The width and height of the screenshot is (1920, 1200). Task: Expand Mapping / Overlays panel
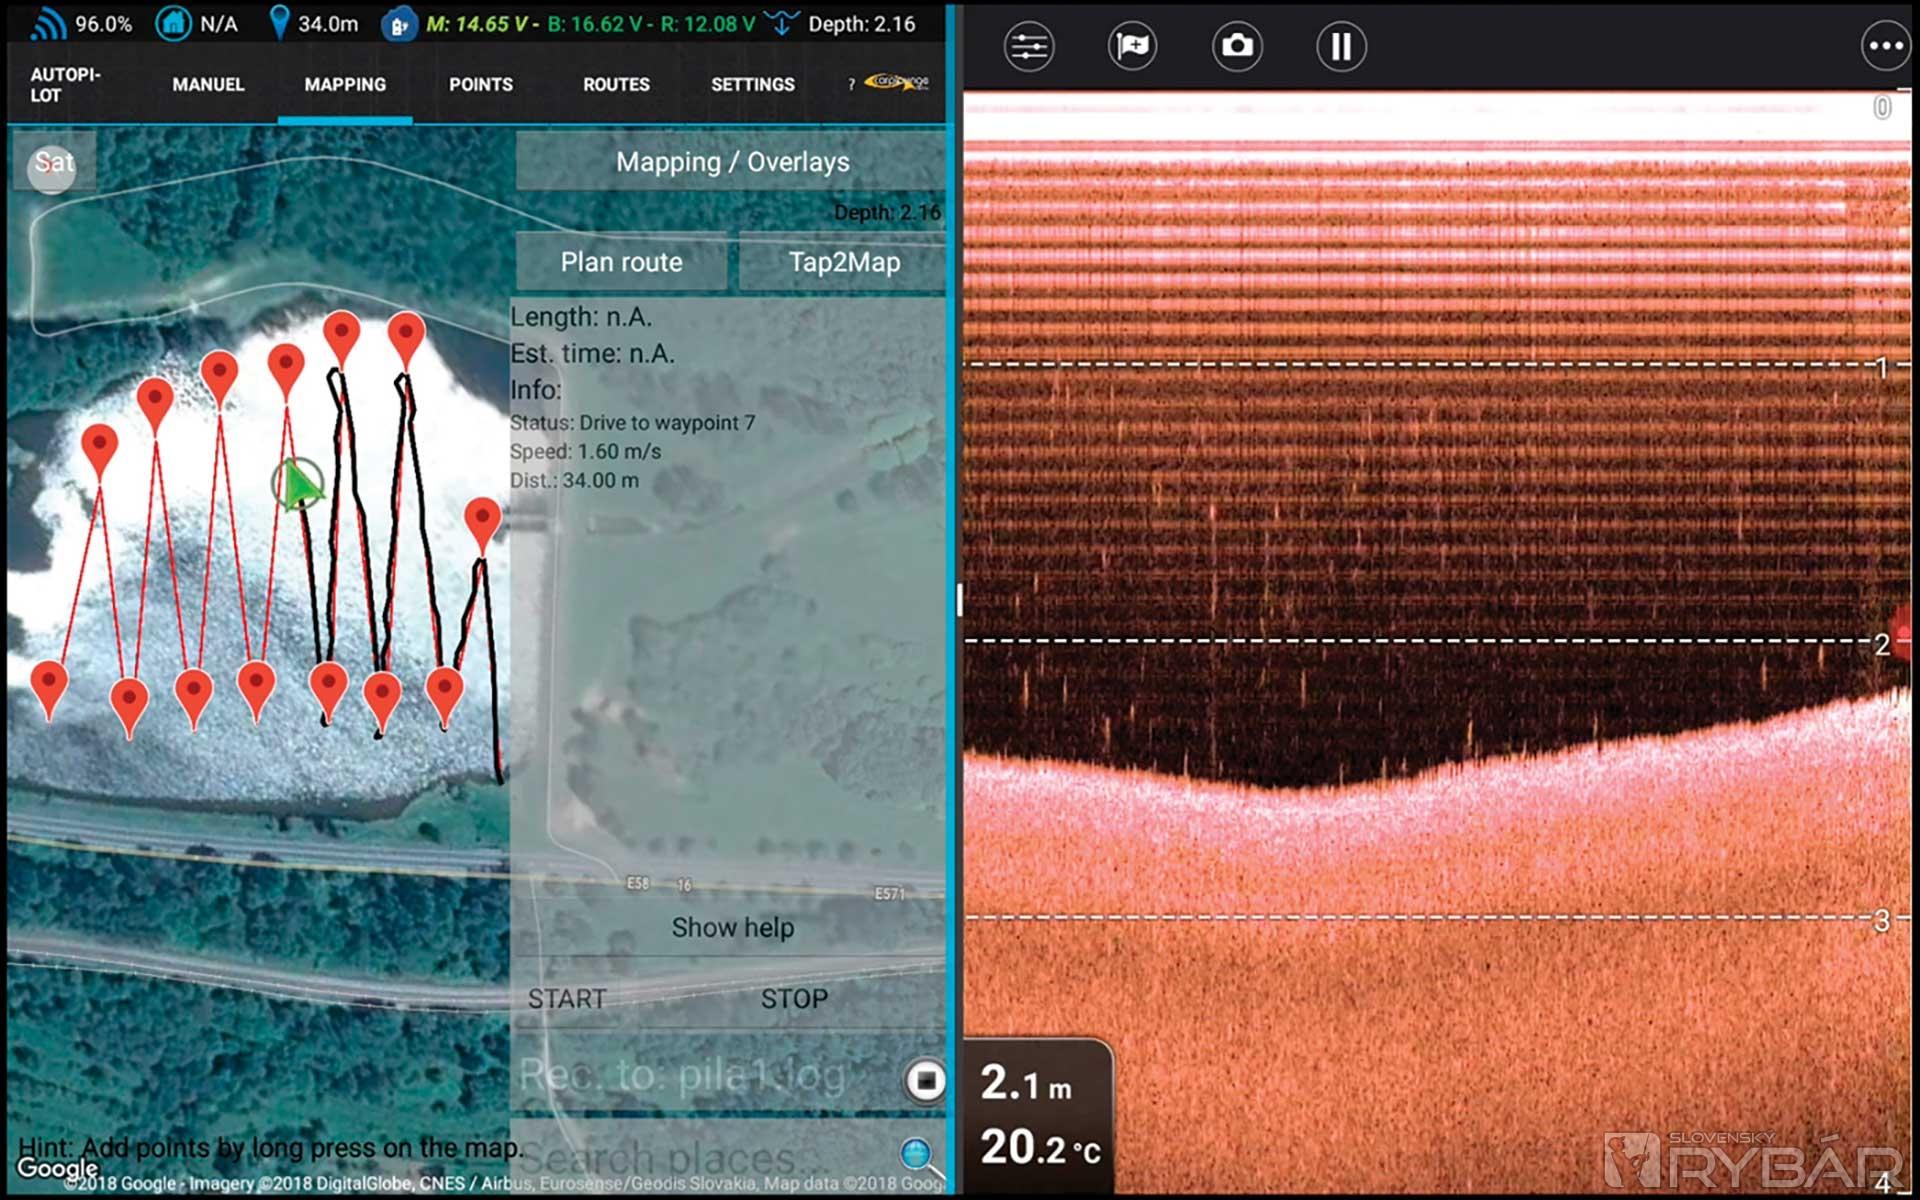(x=731, y=162)
